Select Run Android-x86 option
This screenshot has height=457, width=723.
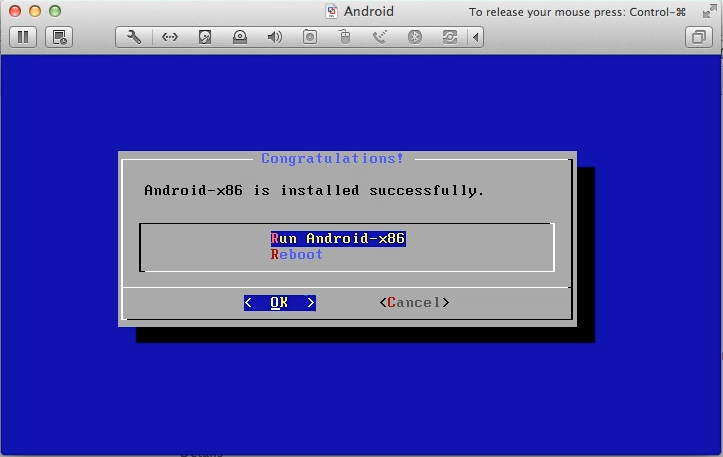[338, 238]
